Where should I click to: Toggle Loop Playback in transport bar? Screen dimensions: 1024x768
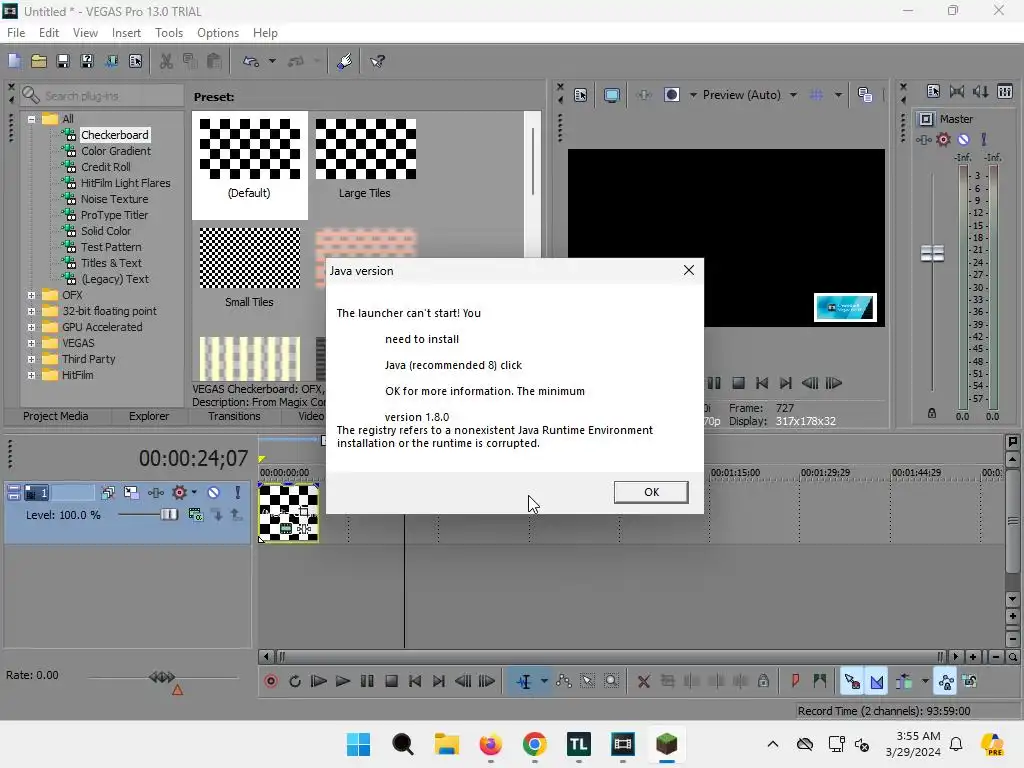295,681
